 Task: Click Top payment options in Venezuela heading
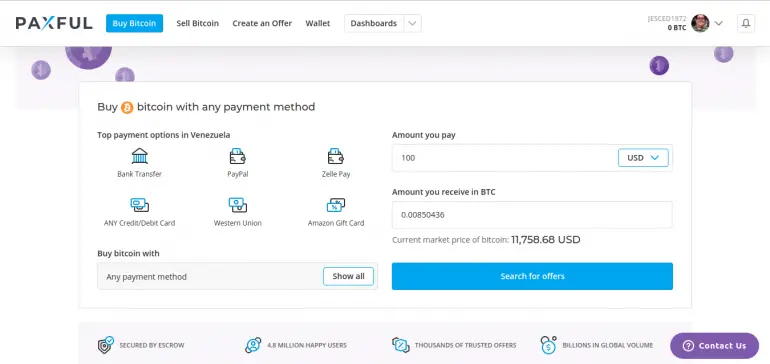[x=164, y=135]
